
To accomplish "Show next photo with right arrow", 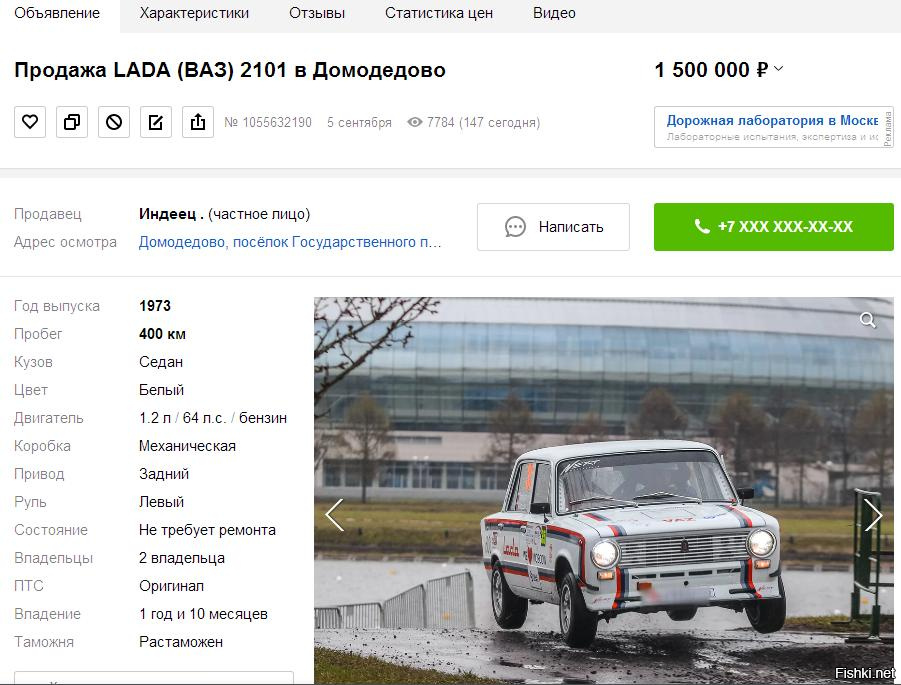I will coord(873,515).
